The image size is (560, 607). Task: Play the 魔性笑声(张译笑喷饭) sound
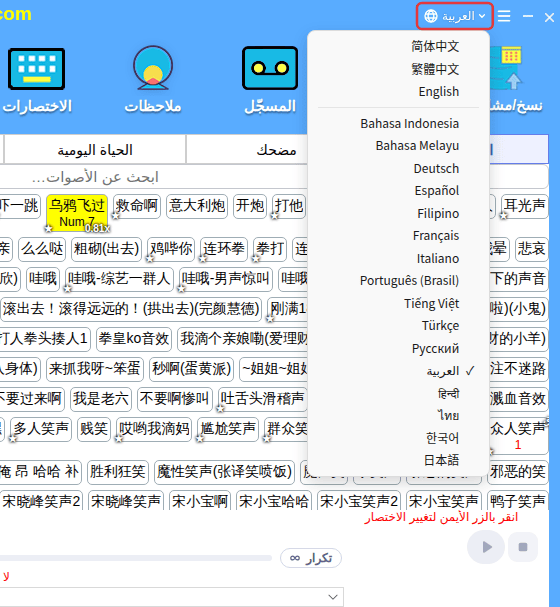pos(224,473)
